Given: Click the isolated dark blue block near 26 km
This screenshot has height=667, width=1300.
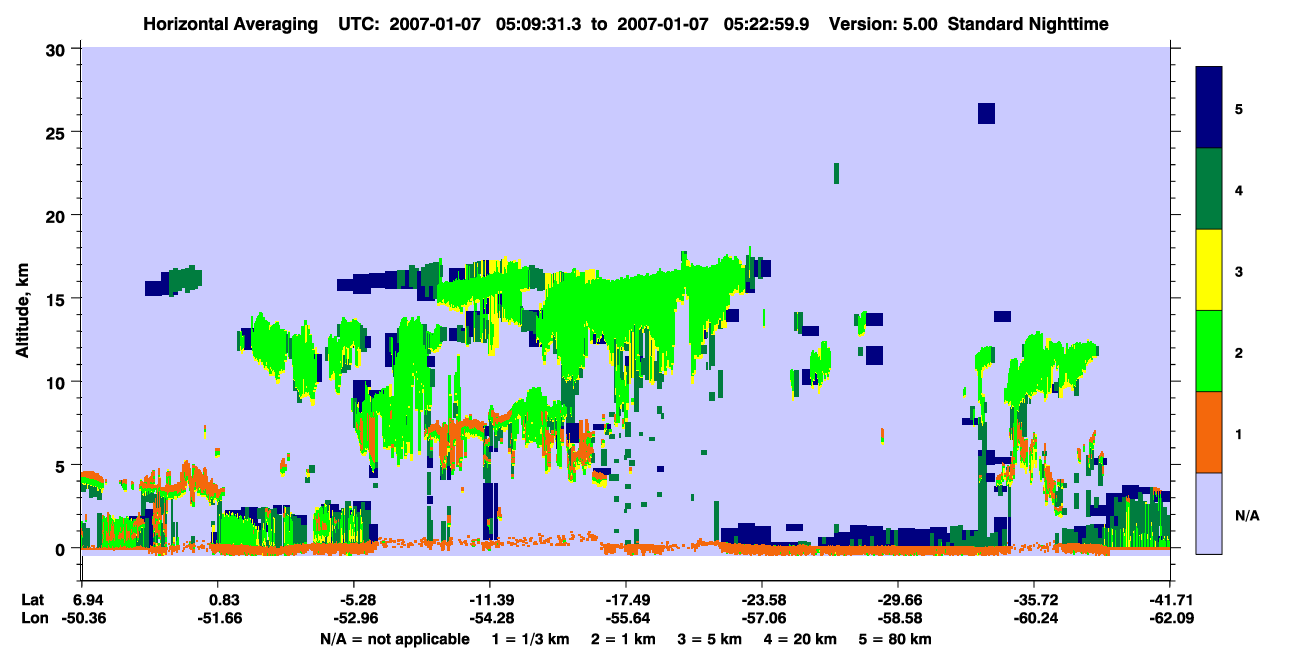Looking at the screenshot, I should (x=986, y=113).
